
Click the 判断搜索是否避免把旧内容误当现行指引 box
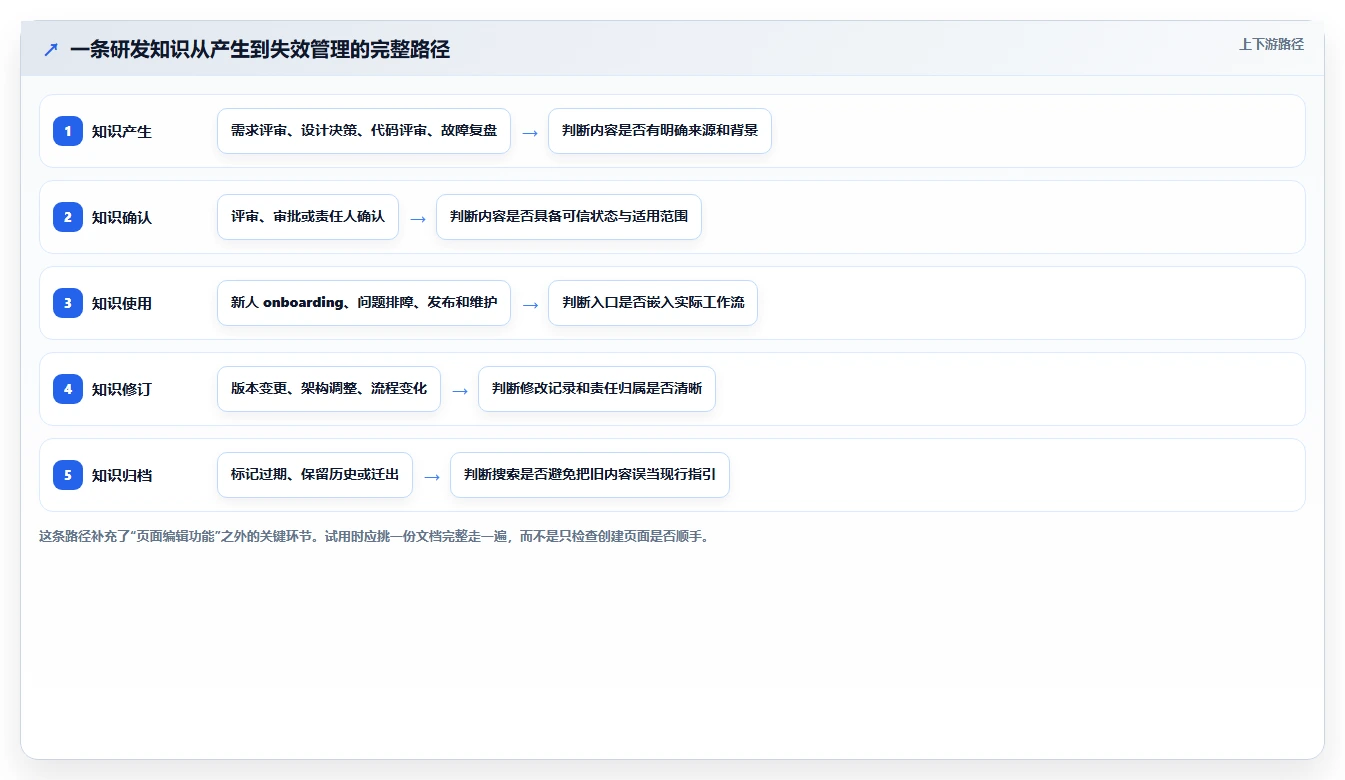point(590,475)
